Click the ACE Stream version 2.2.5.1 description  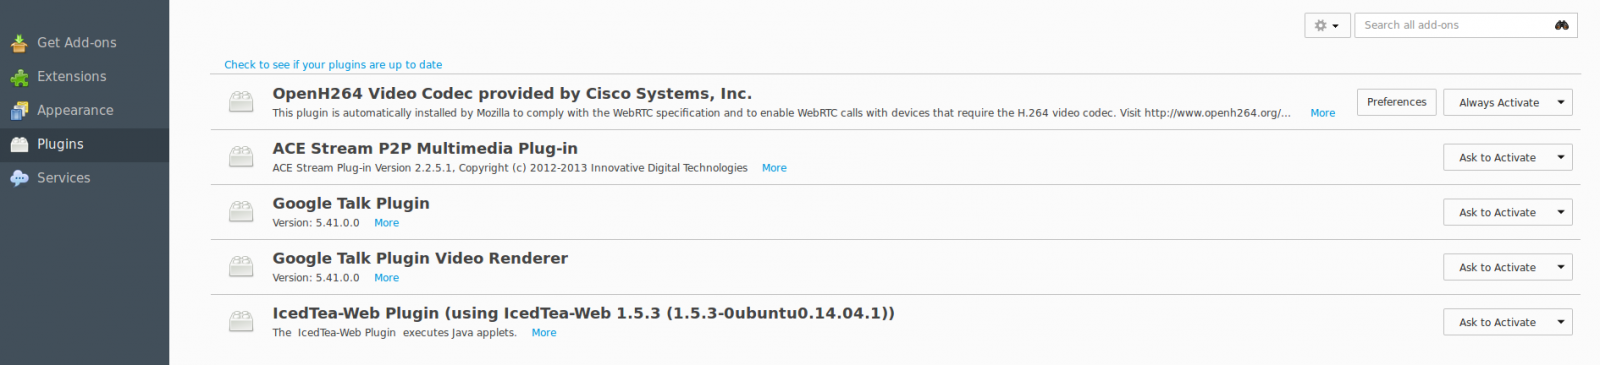pyautogui.click(x=510, y=168)
